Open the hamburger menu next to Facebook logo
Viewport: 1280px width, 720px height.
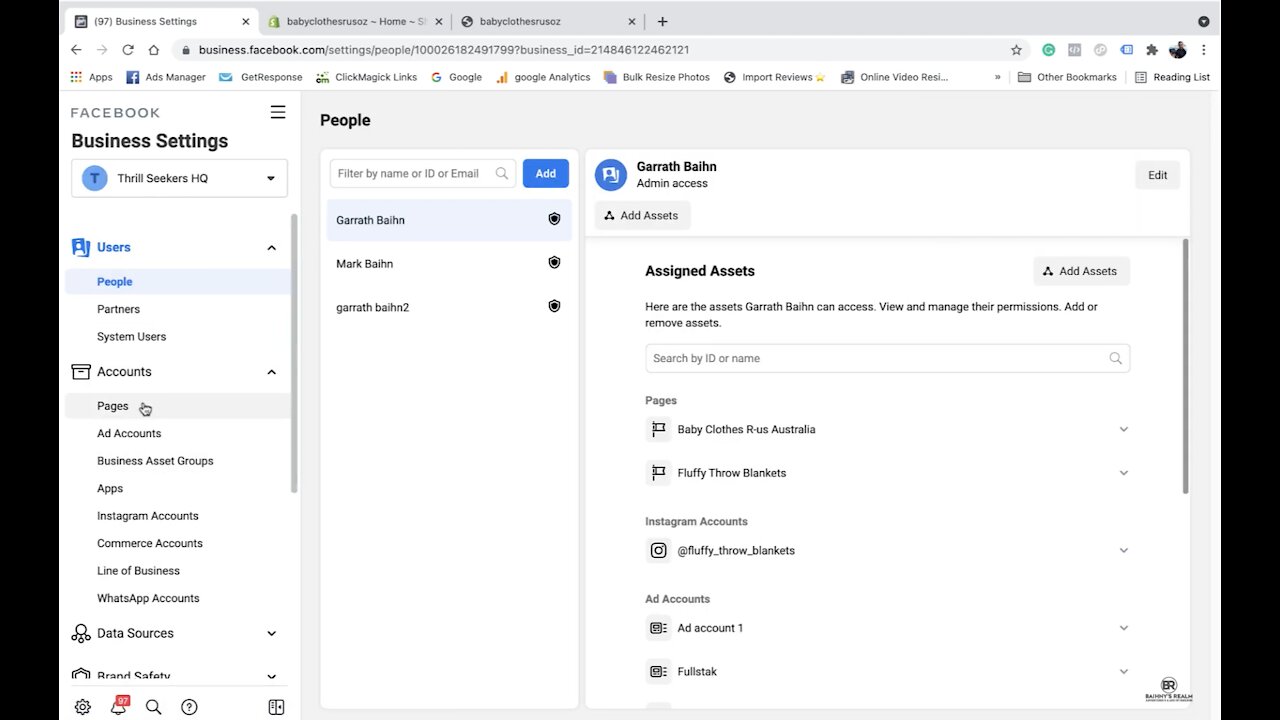pos(278,112)
